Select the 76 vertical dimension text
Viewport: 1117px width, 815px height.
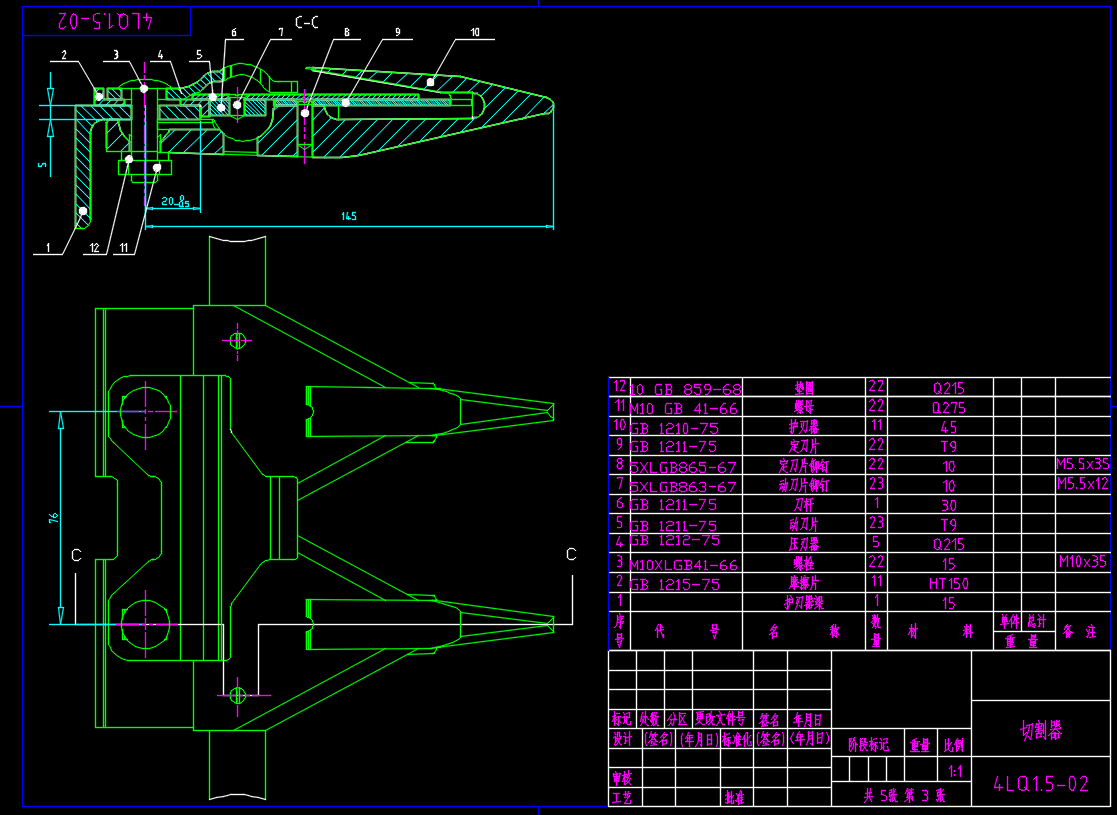coord(53,517)
